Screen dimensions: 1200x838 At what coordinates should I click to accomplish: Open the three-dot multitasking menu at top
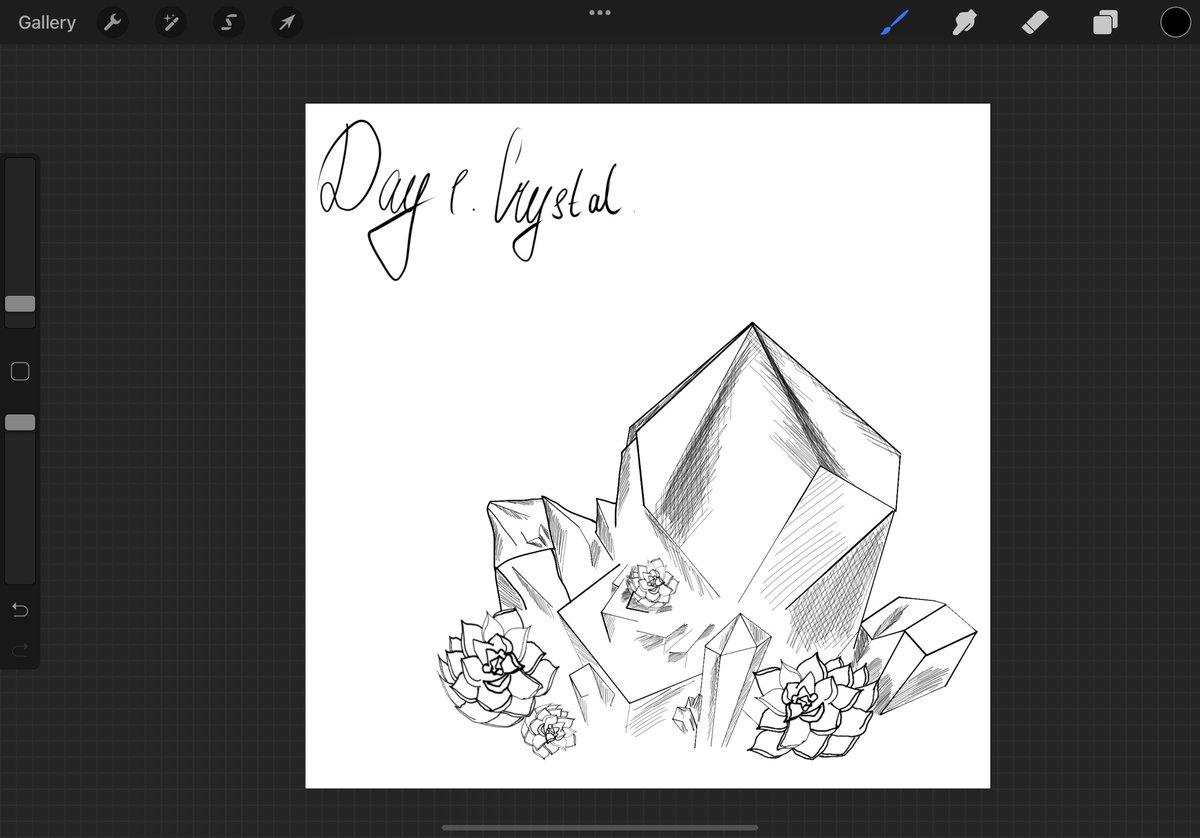(x=600, y=13)
